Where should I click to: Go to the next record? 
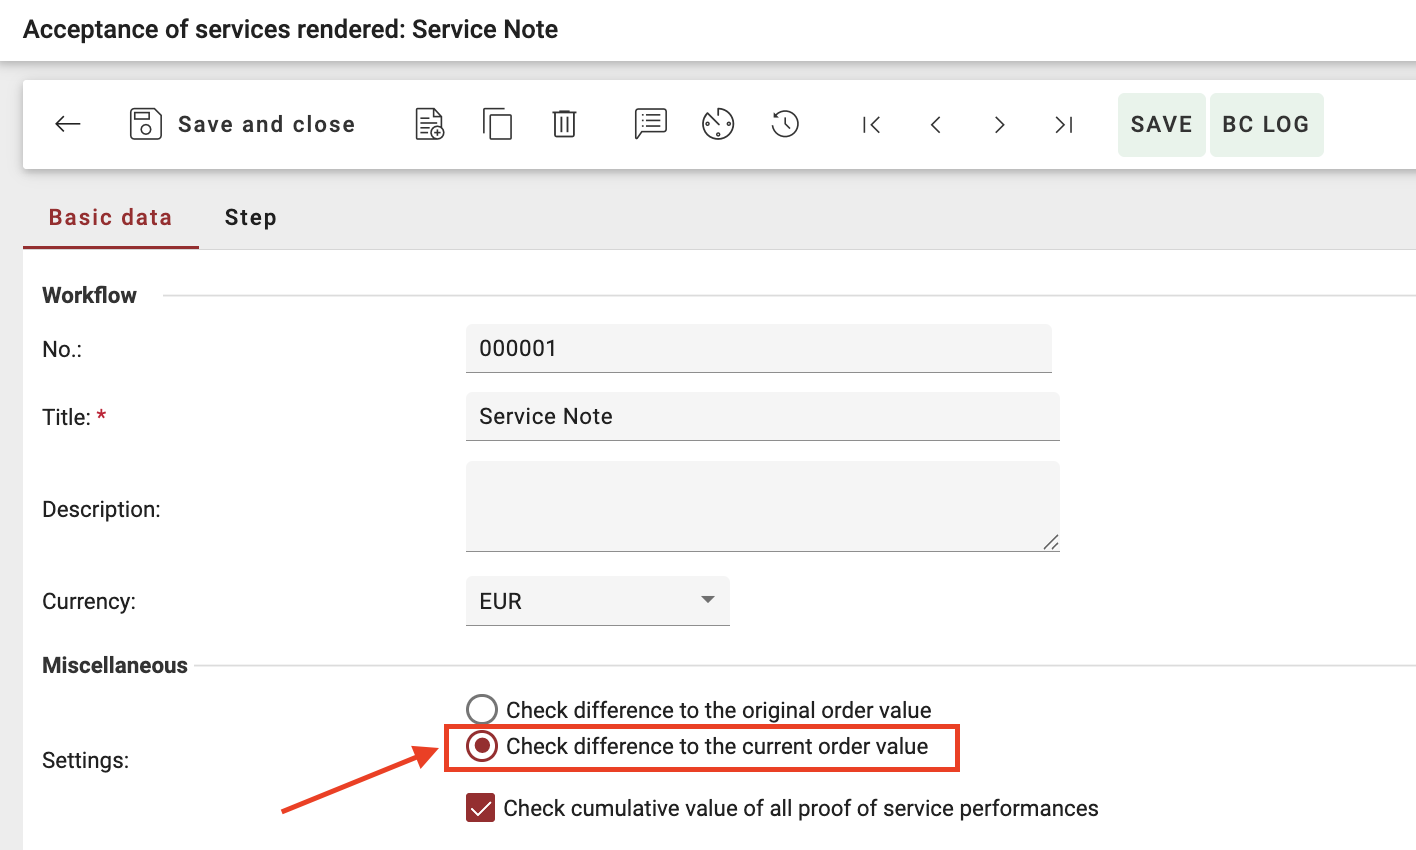(x=999, y=124)
